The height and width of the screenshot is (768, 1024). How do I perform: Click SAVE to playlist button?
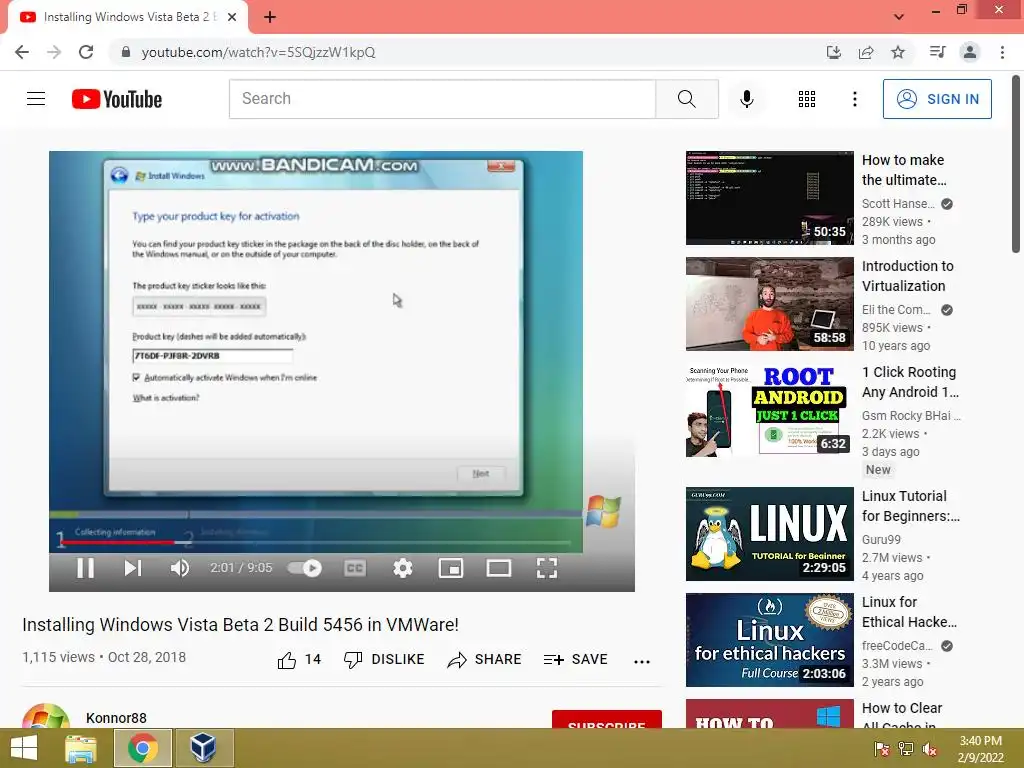click(x=575, y=660)
